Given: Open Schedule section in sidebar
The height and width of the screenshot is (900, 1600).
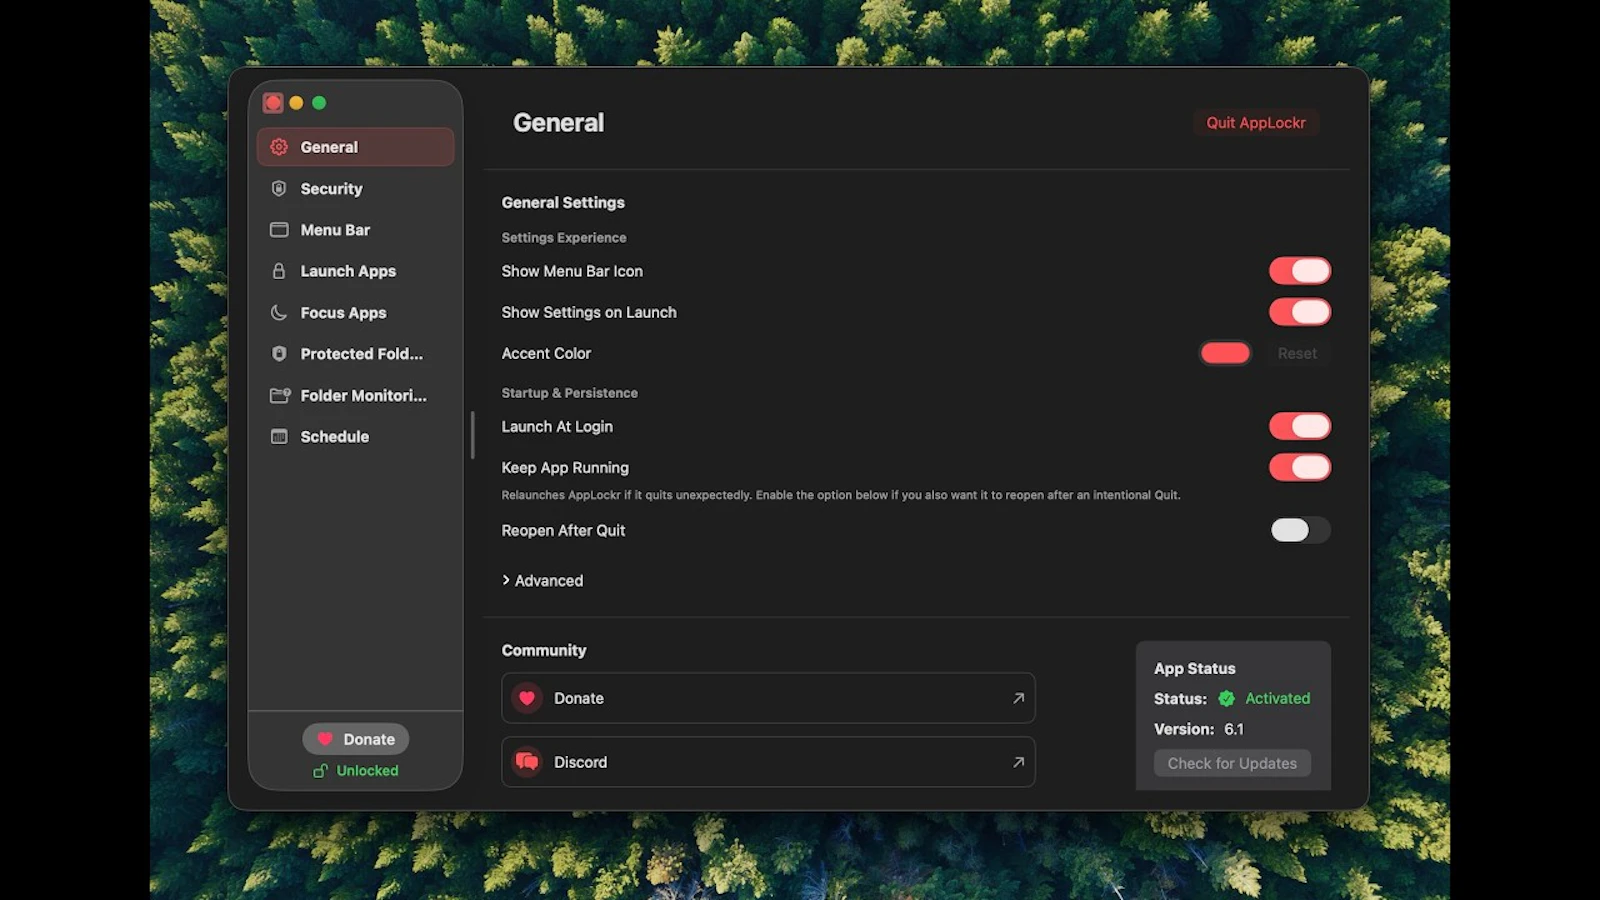Looking at the screenshot, I should [x=355, y=437].
